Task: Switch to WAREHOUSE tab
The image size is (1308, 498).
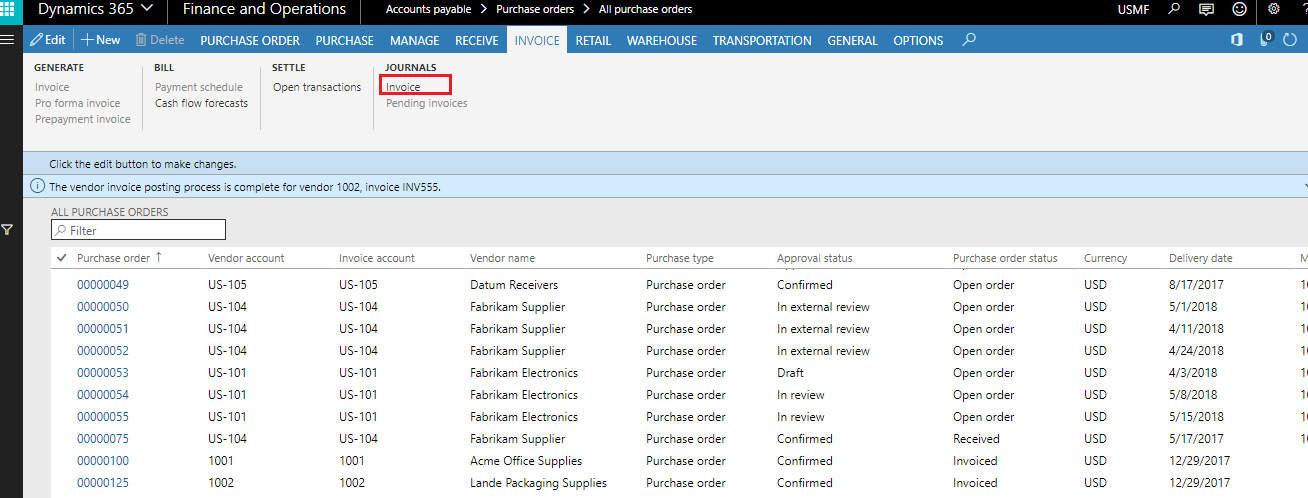Action: click(662, 40)
